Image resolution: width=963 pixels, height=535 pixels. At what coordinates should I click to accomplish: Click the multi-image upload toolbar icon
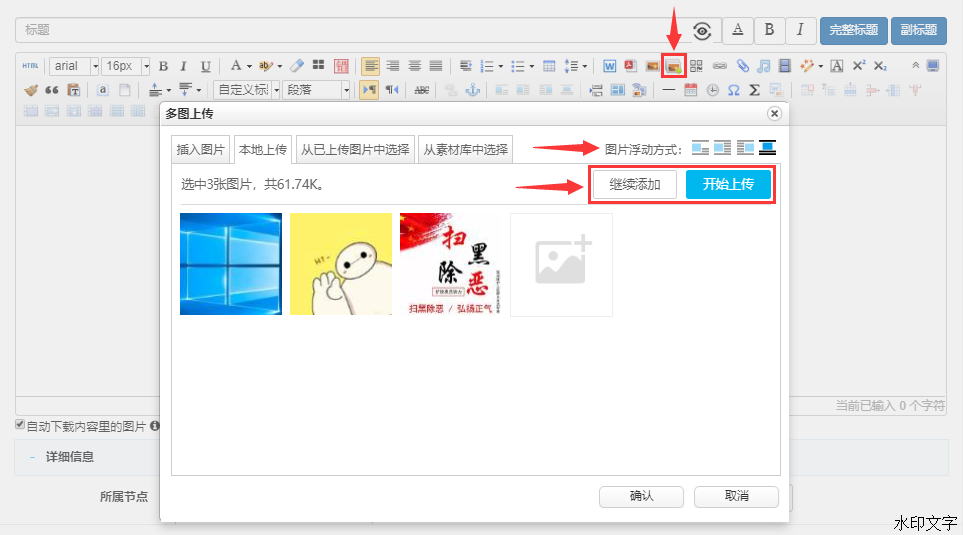(673, 66)
